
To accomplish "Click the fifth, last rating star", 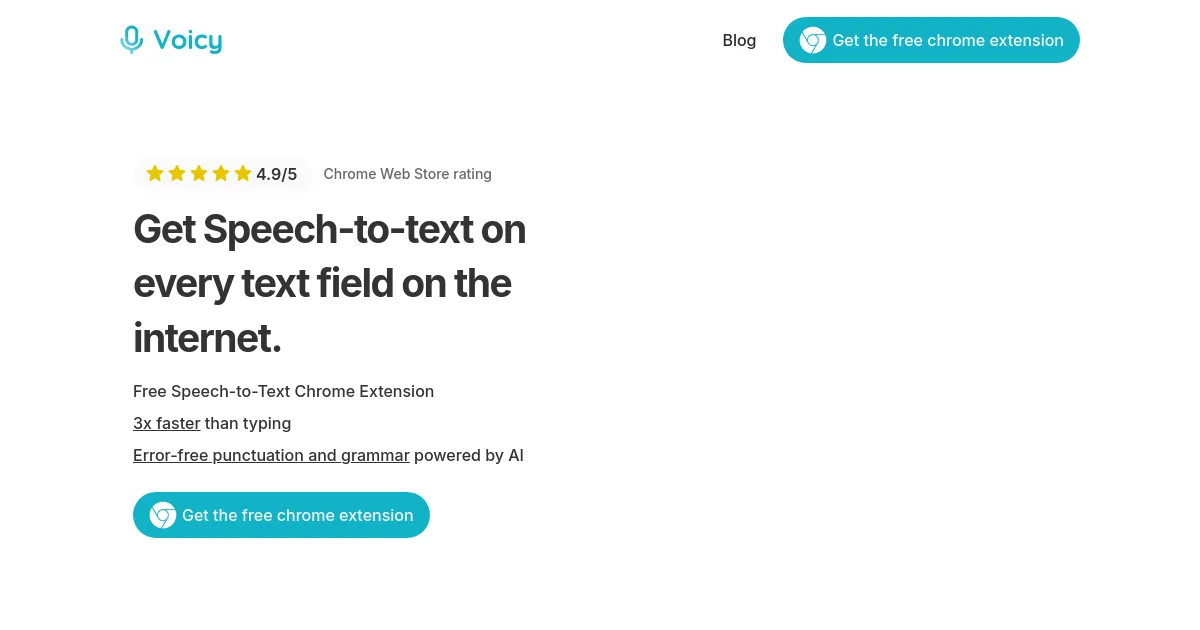I will pyautogui.click(x=243, y=174).
